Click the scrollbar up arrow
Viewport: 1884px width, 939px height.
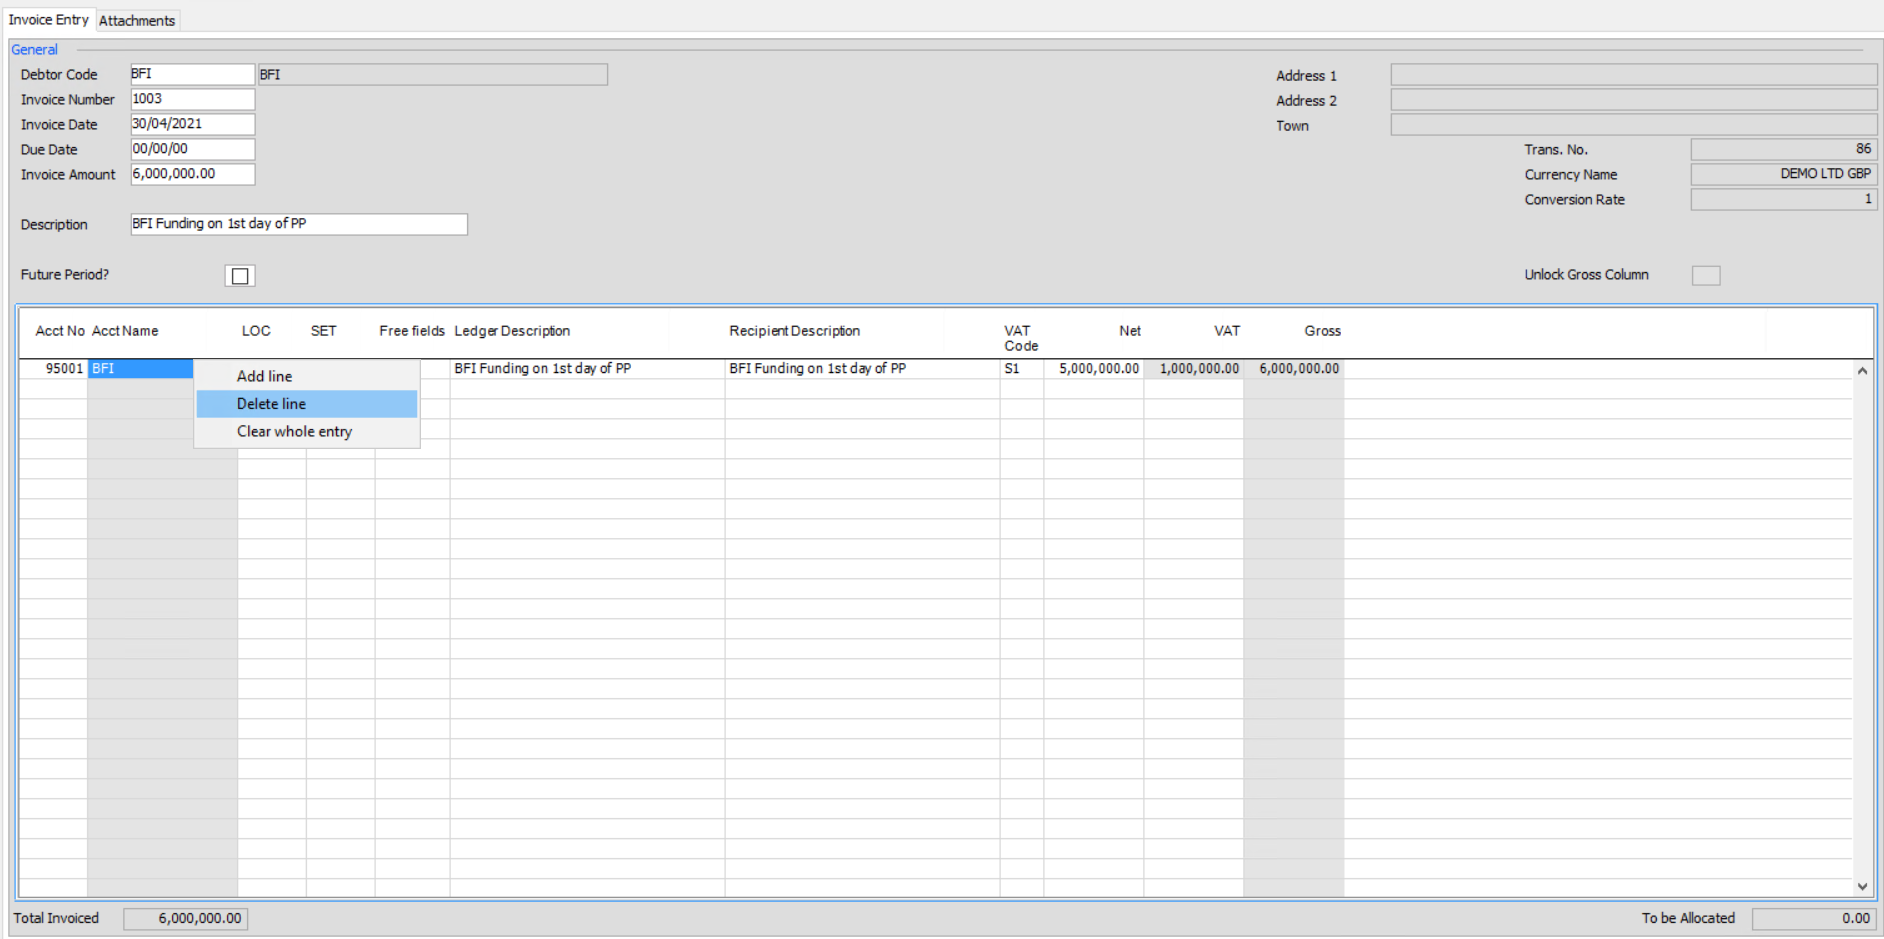point(1862,369)
